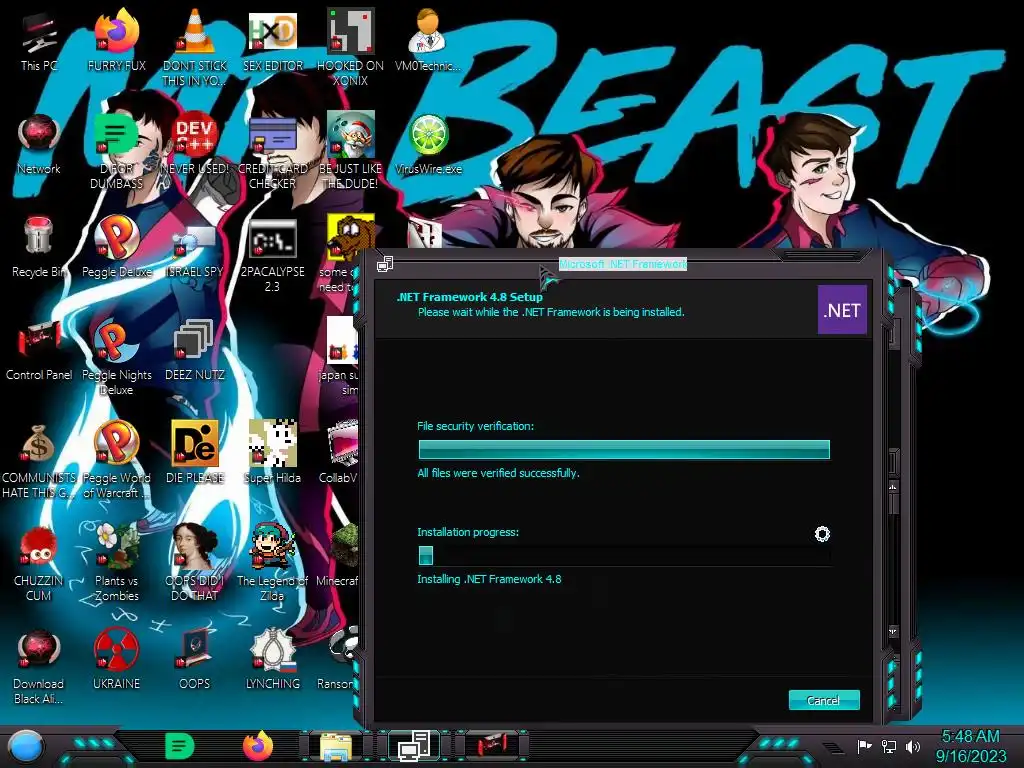Select the SEX EDITOR HxD shortcut
The height and width of the screenshot is (768, 1024).
(272, 31)
